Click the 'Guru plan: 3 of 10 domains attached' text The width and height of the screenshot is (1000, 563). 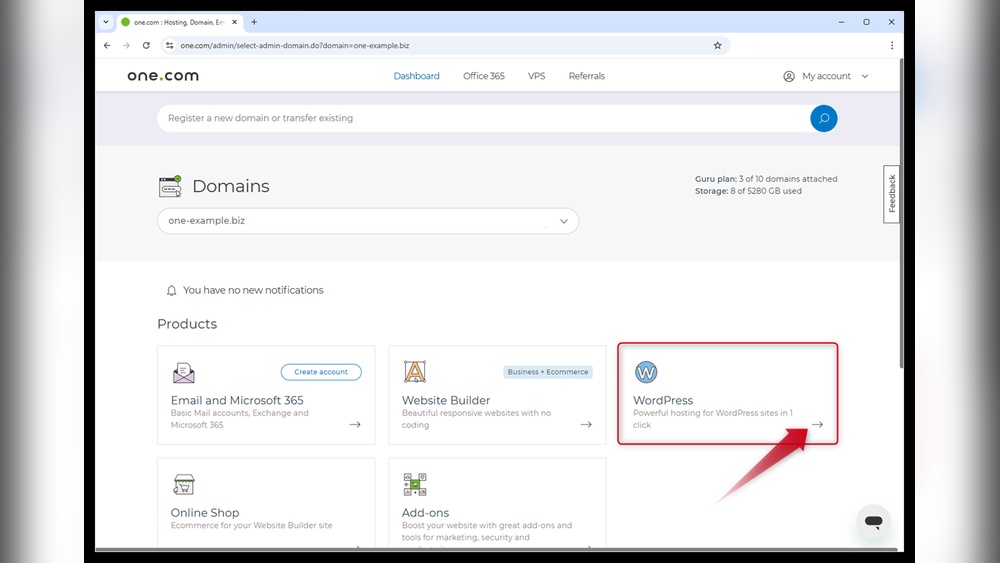pos(766,179)
